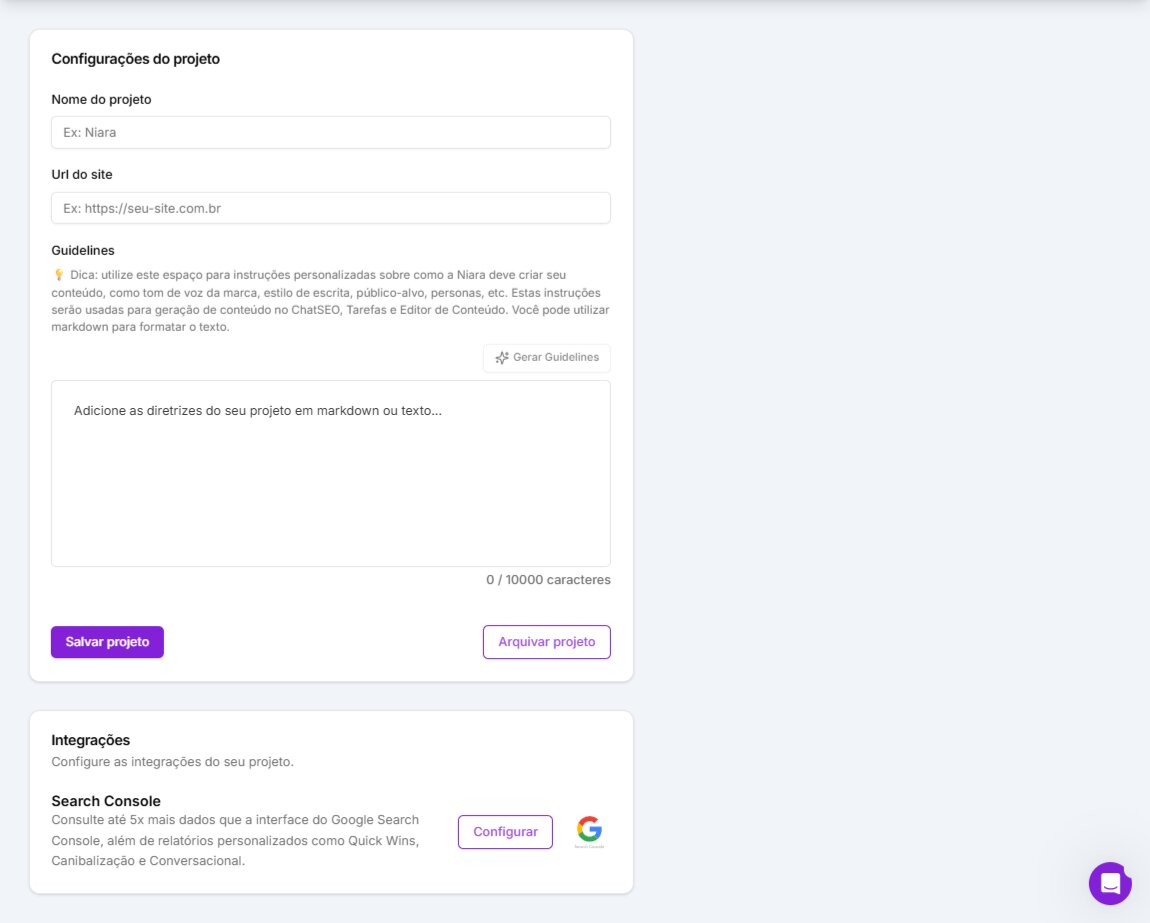Click Arquivar projeto

pyautogui.click(x=546, y=641)
